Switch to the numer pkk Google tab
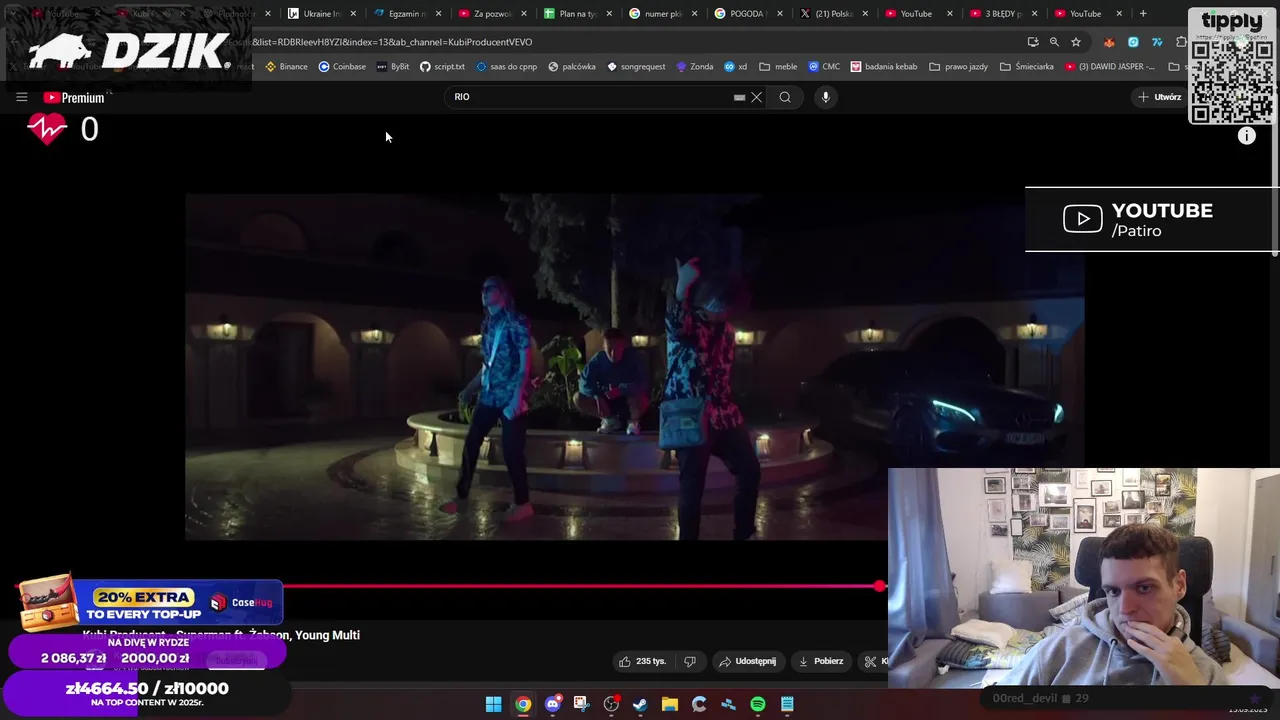 [664, 14]
